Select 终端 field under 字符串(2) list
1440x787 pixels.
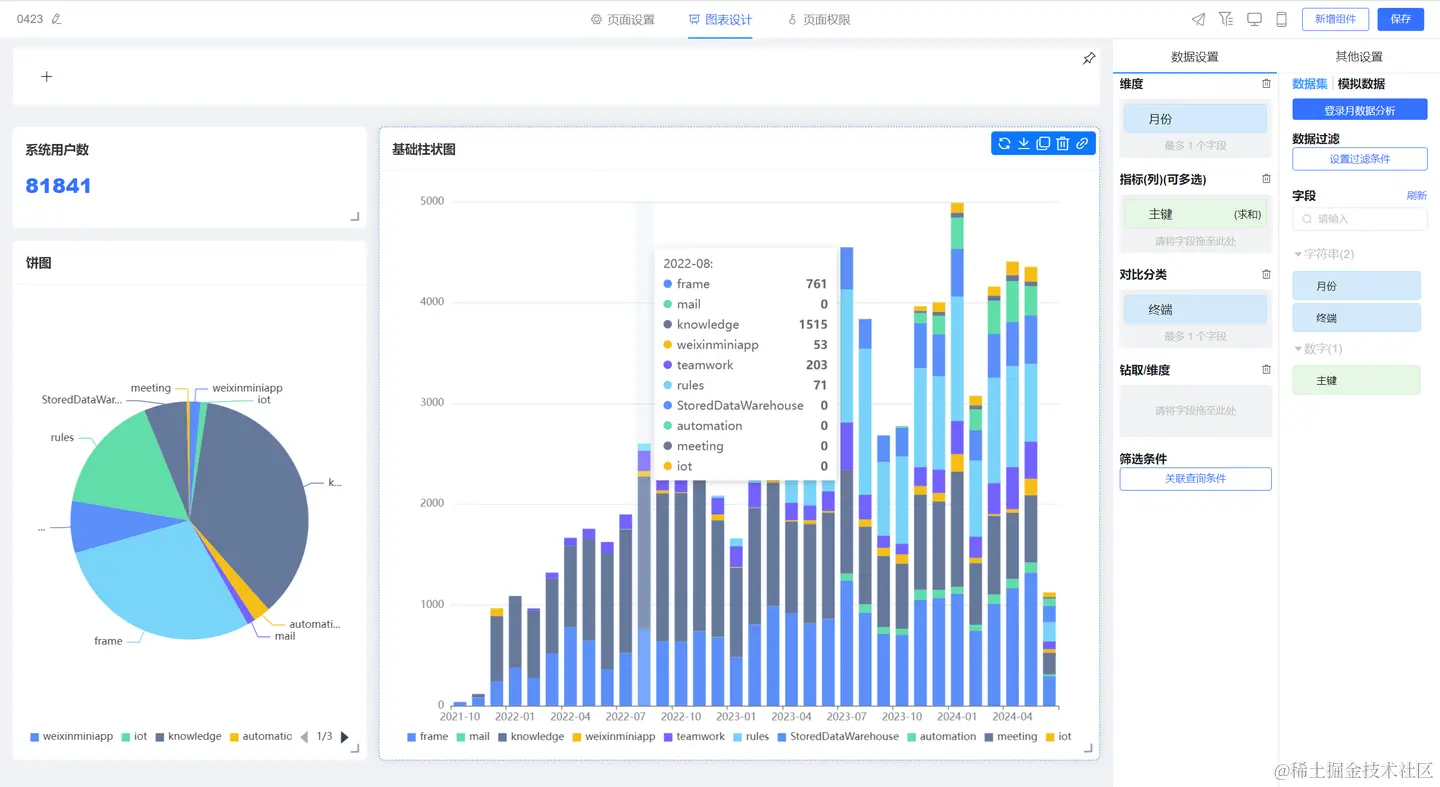1356,318
